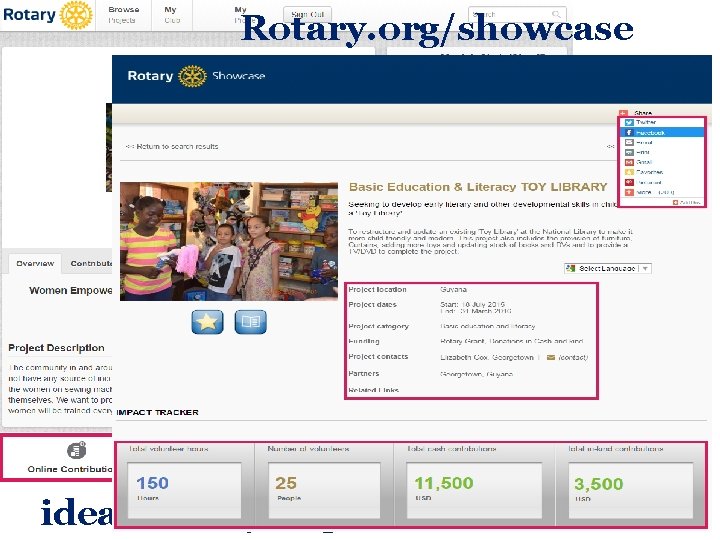Viewport: 720px width, 540px height.
Task: Click the red Gmail icon
Action: (629, 162)
